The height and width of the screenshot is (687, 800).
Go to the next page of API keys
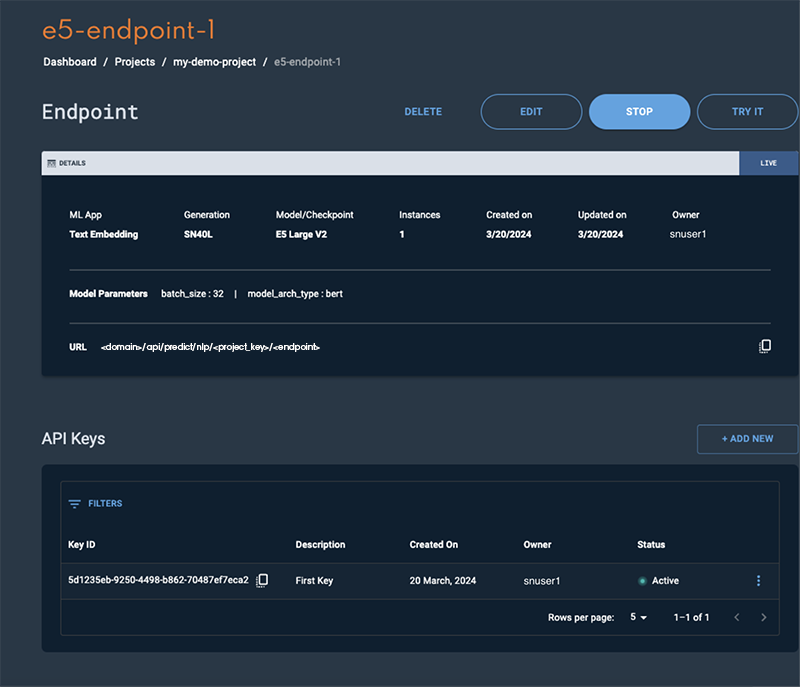[763, 617]
